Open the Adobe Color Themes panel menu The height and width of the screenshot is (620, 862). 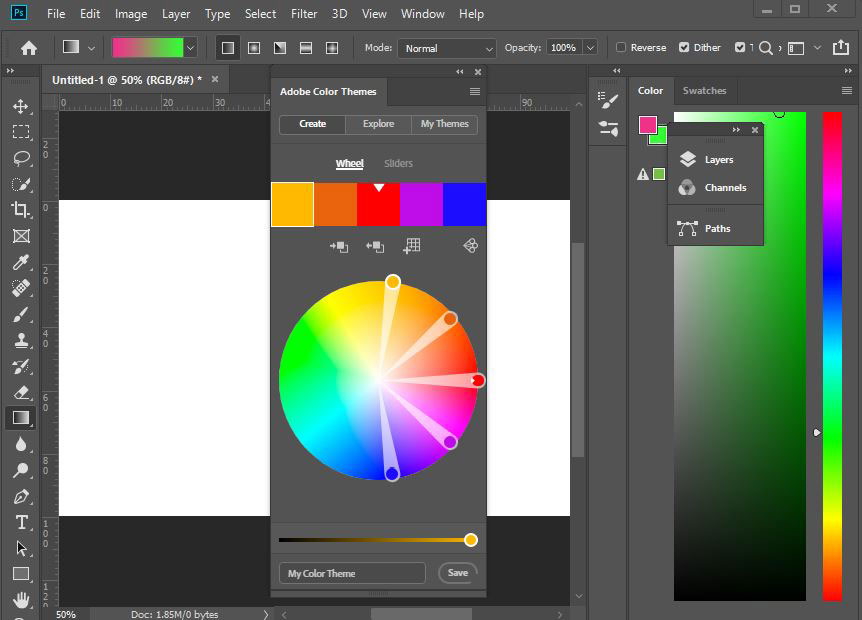(475, 92)
